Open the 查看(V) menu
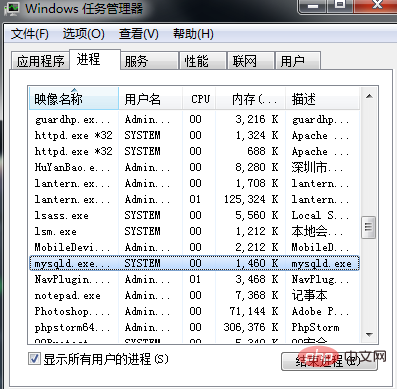 tap(139, 34)
